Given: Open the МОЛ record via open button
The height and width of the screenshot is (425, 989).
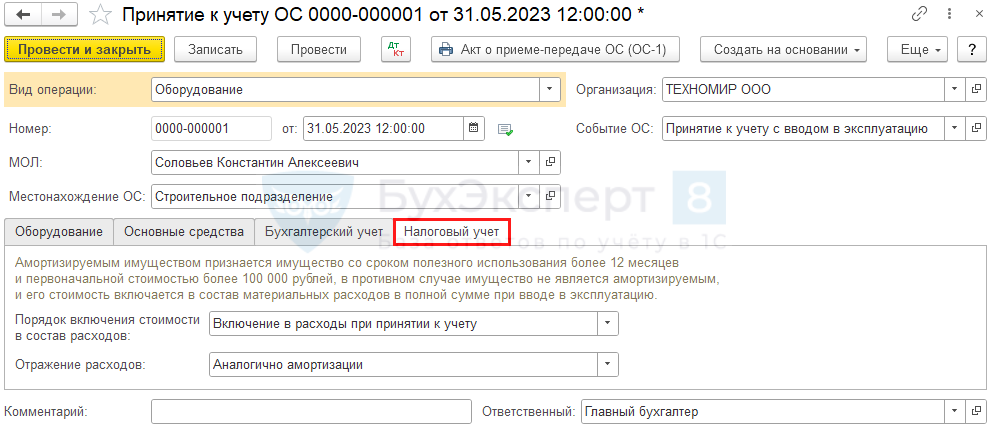Looking at the screenshot, I should click(x=550, y=161).
